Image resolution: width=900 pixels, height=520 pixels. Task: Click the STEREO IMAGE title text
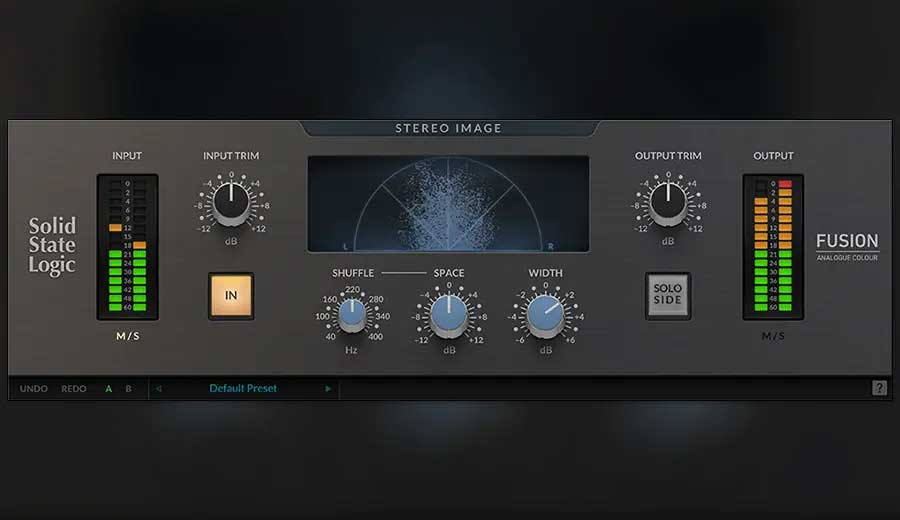click(x=448, y=128)
